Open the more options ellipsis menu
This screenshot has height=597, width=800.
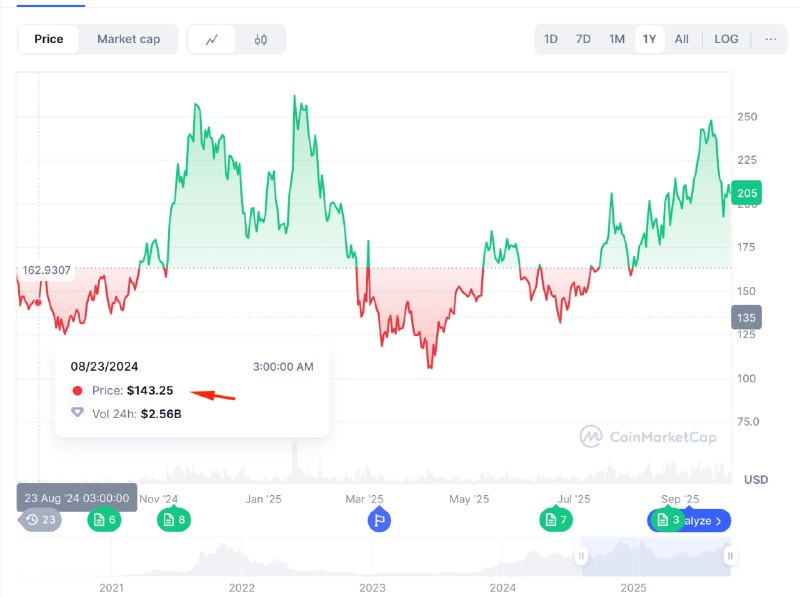coord(770,39)
